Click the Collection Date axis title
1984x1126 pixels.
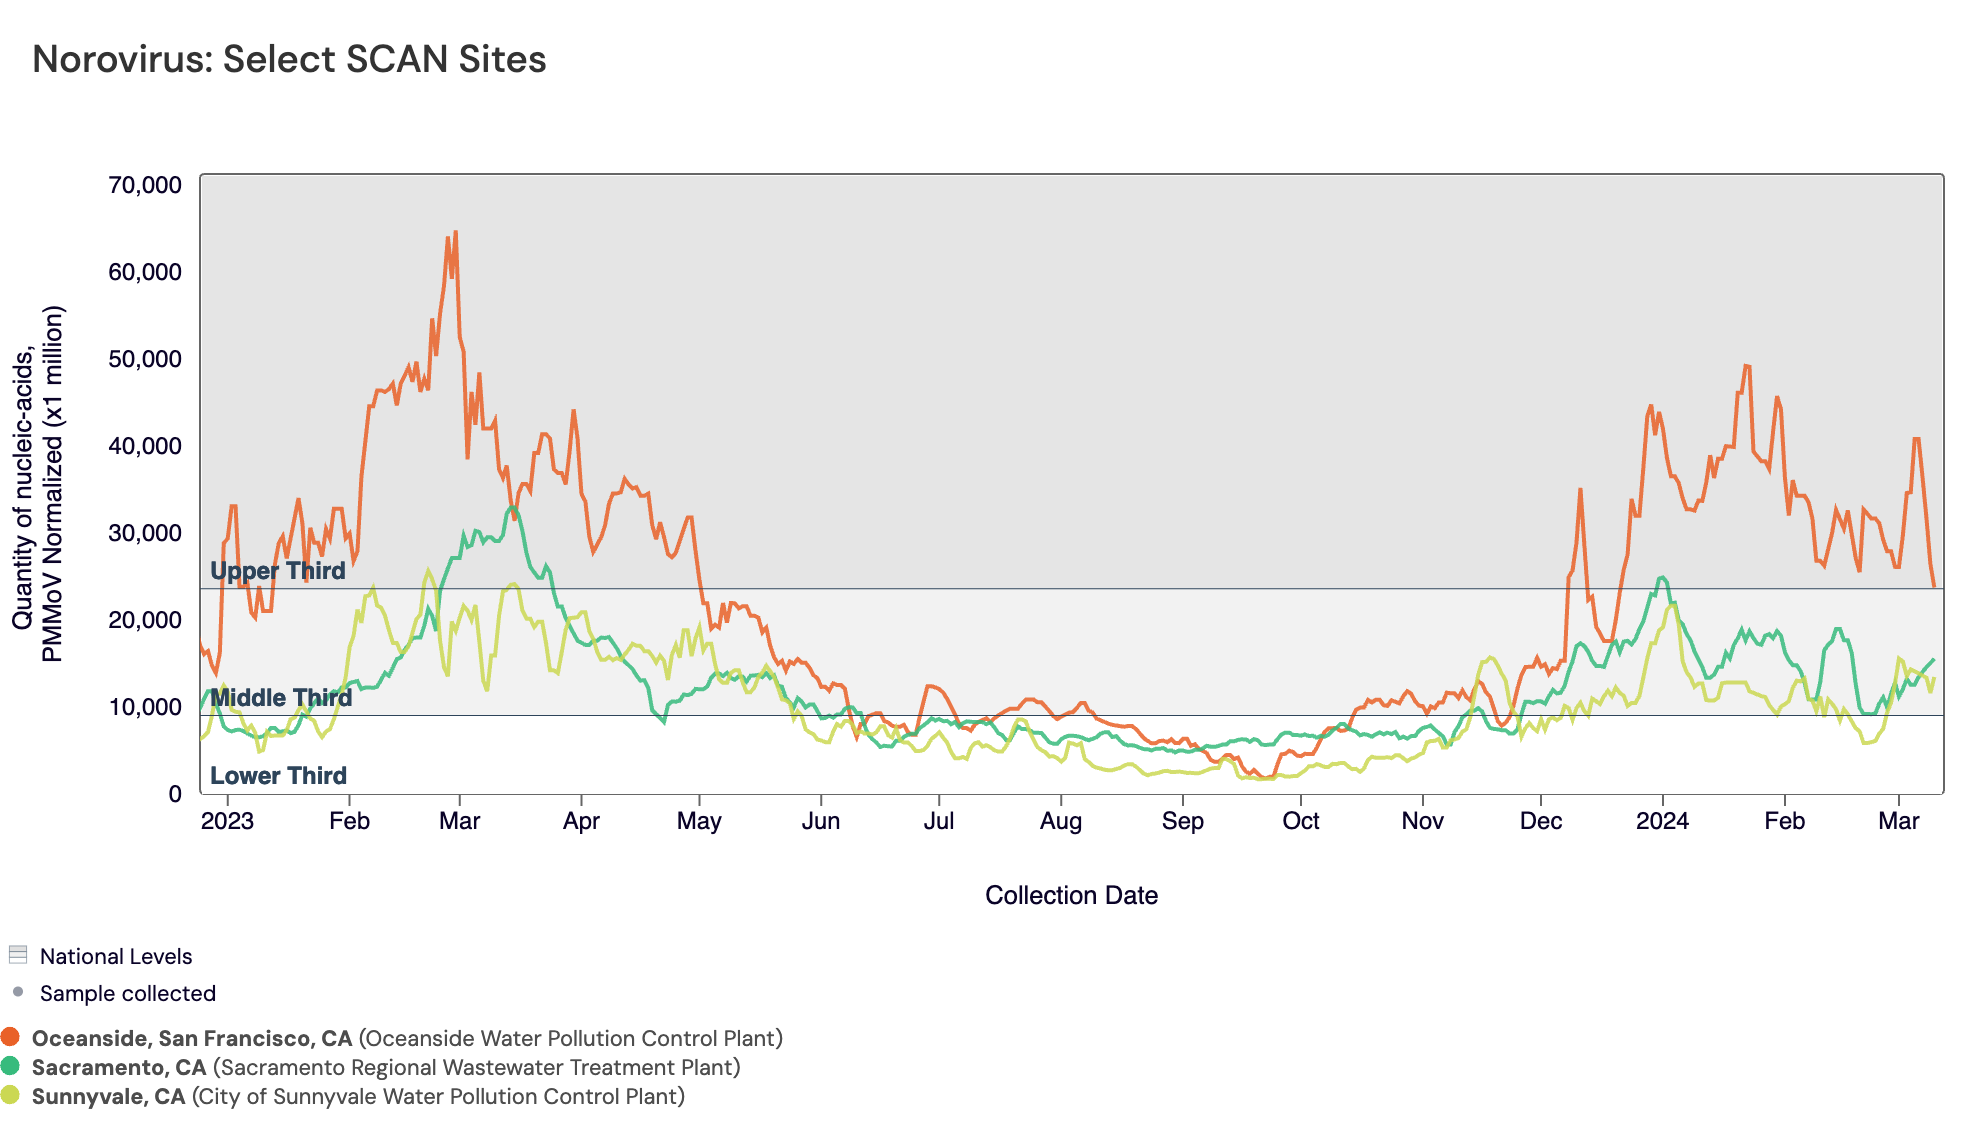[1071, 895]
